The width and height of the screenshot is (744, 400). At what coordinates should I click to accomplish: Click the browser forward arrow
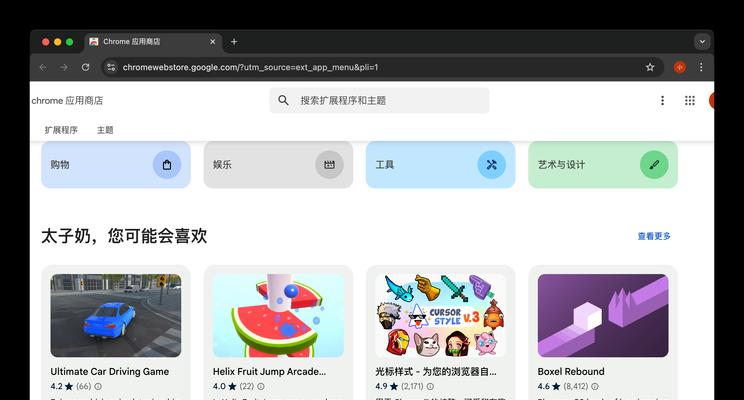point(64,67)
